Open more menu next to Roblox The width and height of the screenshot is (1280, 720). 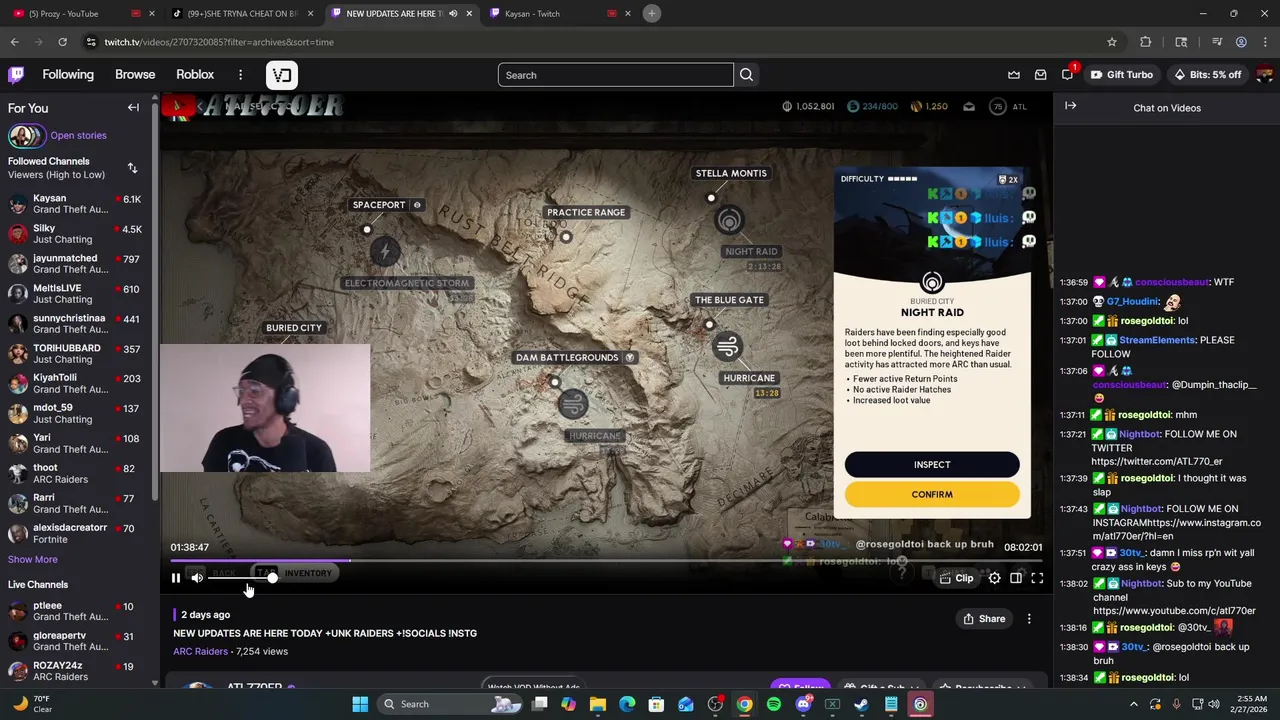tap(240, 75)
